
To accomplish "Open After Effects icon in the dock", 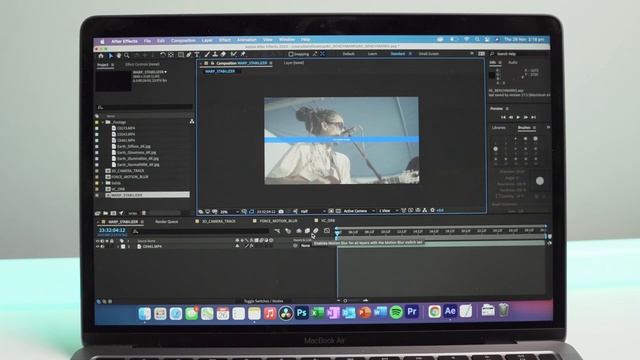I will [450, 311].
